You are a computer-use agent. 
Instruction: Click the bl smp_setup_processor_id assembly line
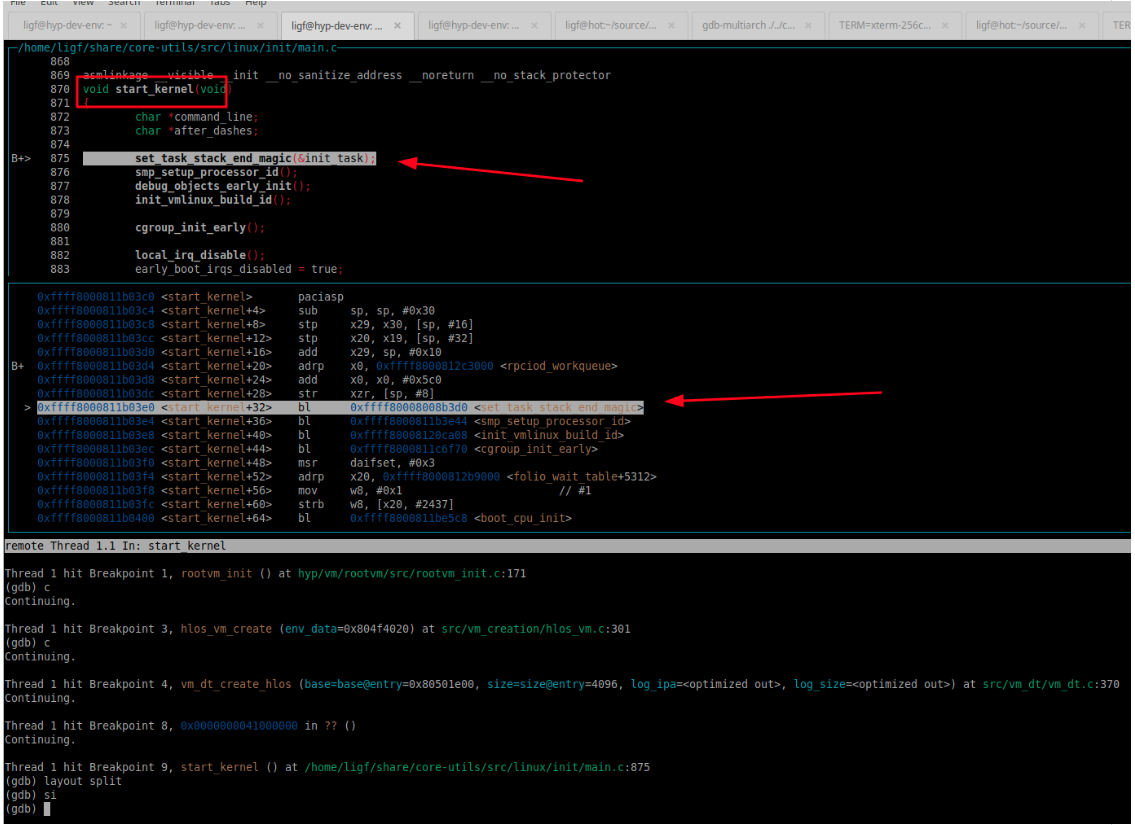pyautogui.click(x=334, y=422)
